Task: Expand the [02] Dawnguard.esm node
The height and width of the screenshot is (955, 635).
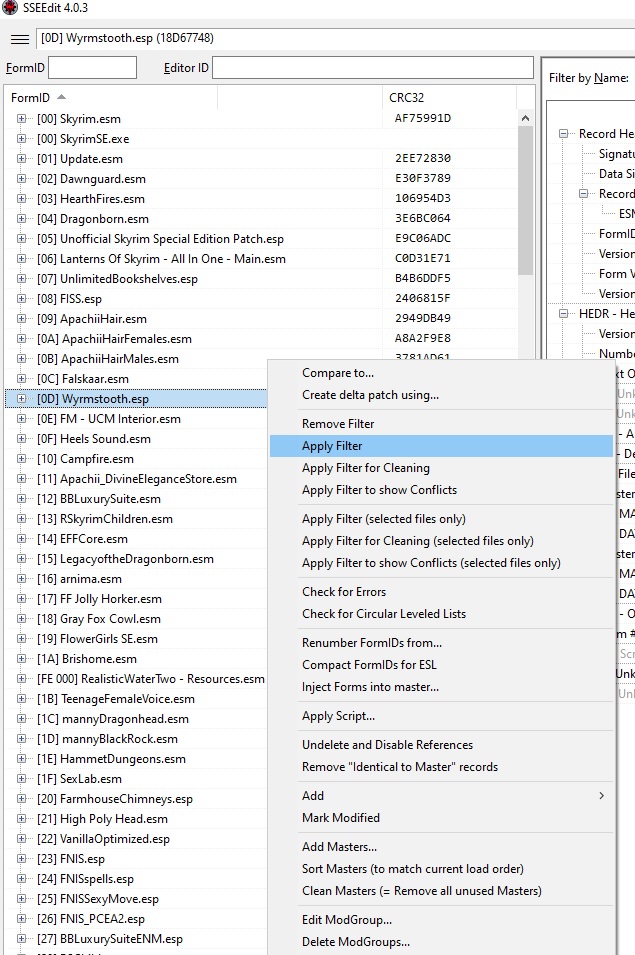Action: point(21,178)
